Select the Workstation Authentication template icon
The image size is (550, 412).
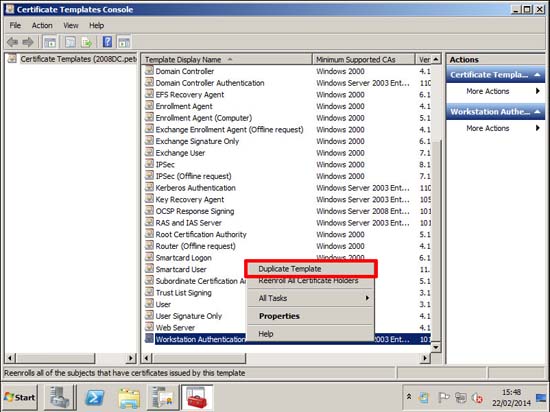(149, 338)
